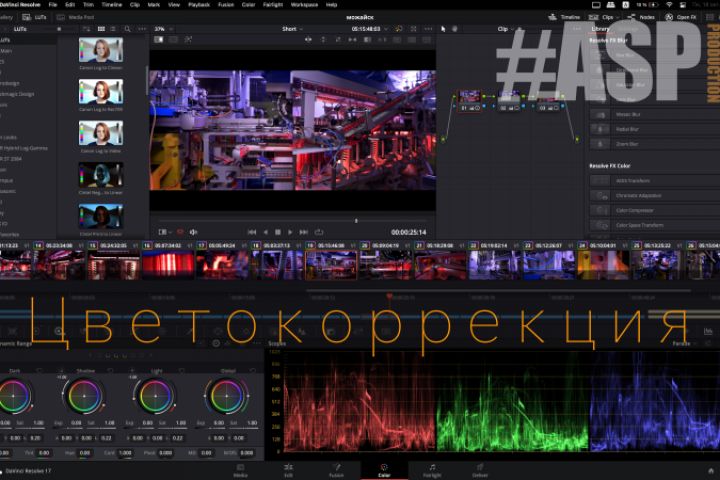This screenshot has height=480, width=720.
Task: Click the Shadow color wheel center
Action: click(84, 396)
